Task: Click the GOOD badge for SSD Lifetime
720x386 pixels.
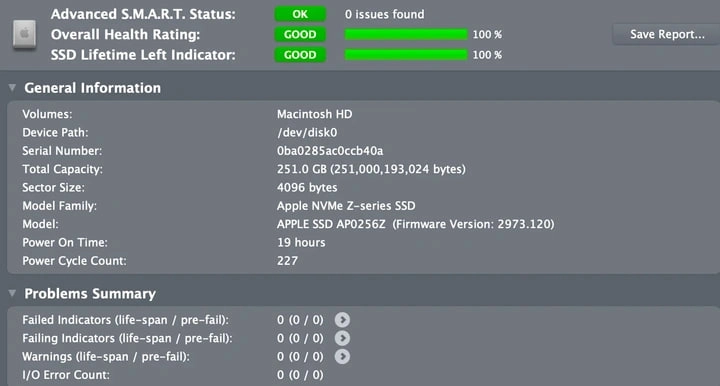Action: tap(300, 55)
